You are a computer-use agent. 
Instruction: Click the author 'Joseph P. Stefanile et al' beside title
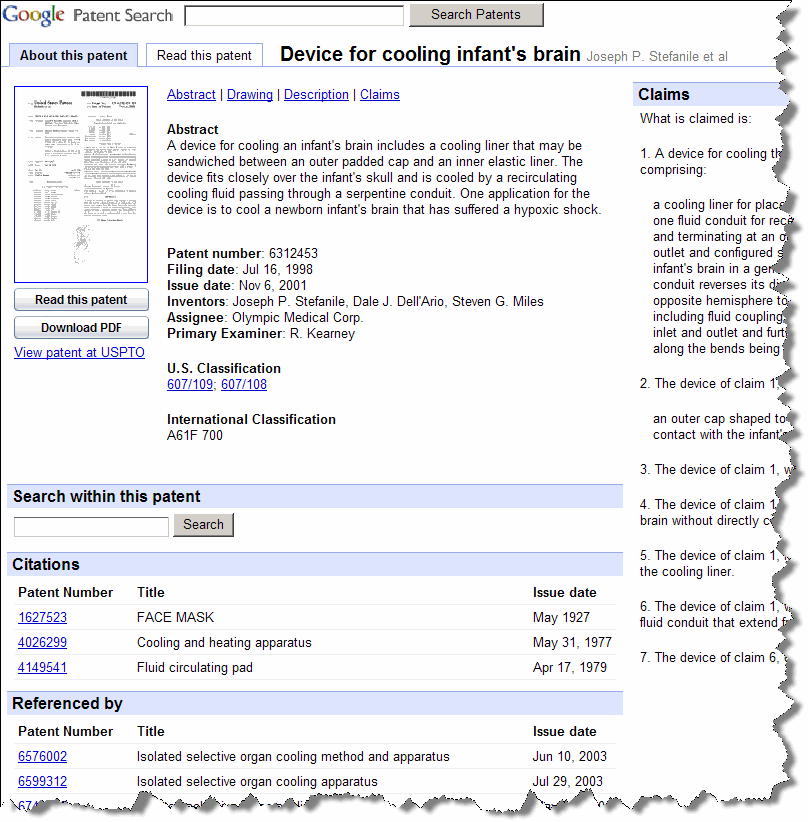656,57
